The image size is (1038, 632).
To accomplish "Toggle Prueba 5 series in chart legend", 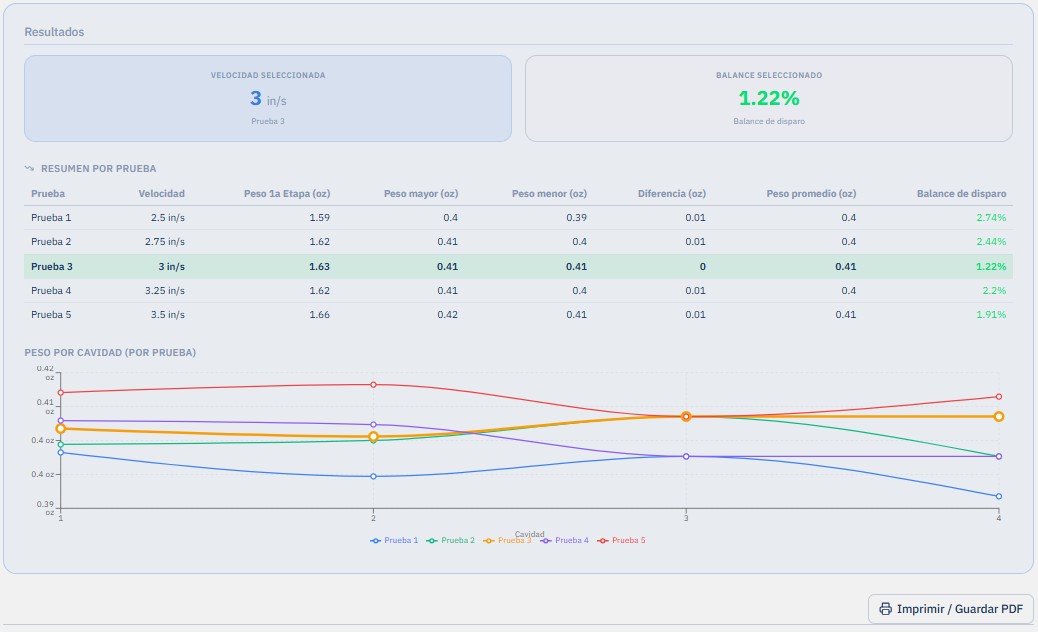I will click(622, 541).
